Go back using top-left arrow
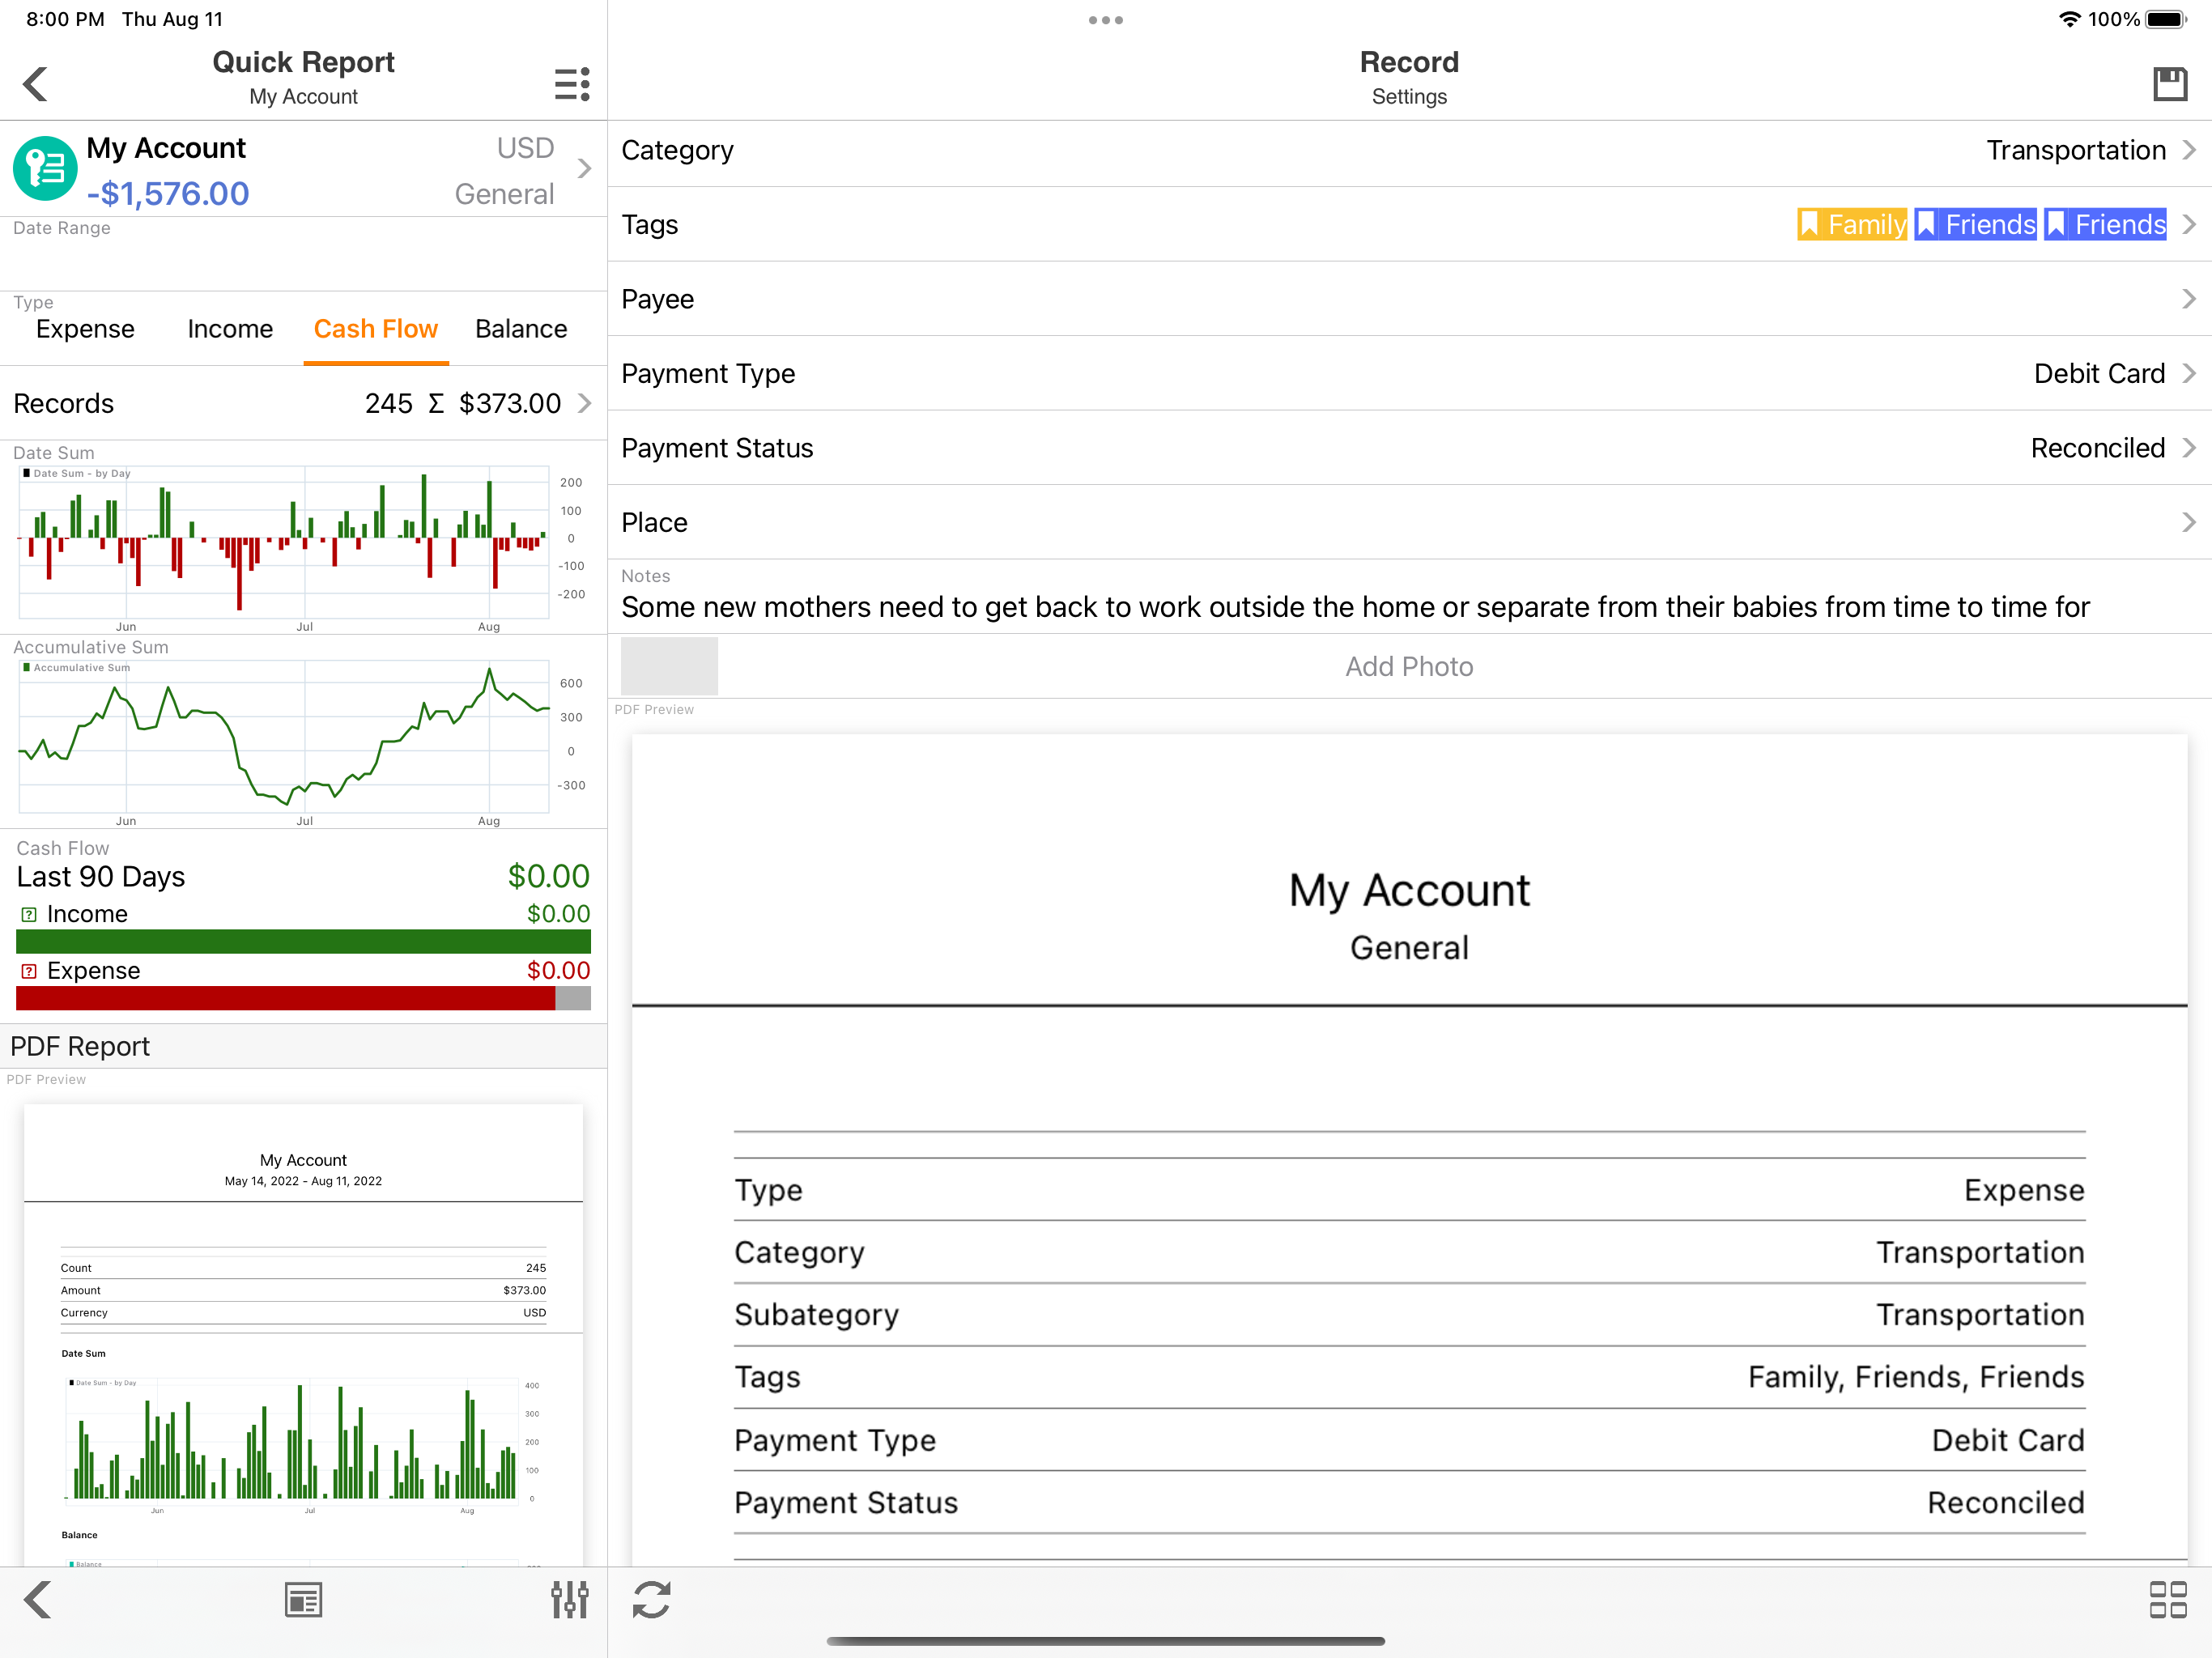The height and width of the screenshot is (1658, 2212). tap(36, 84)
